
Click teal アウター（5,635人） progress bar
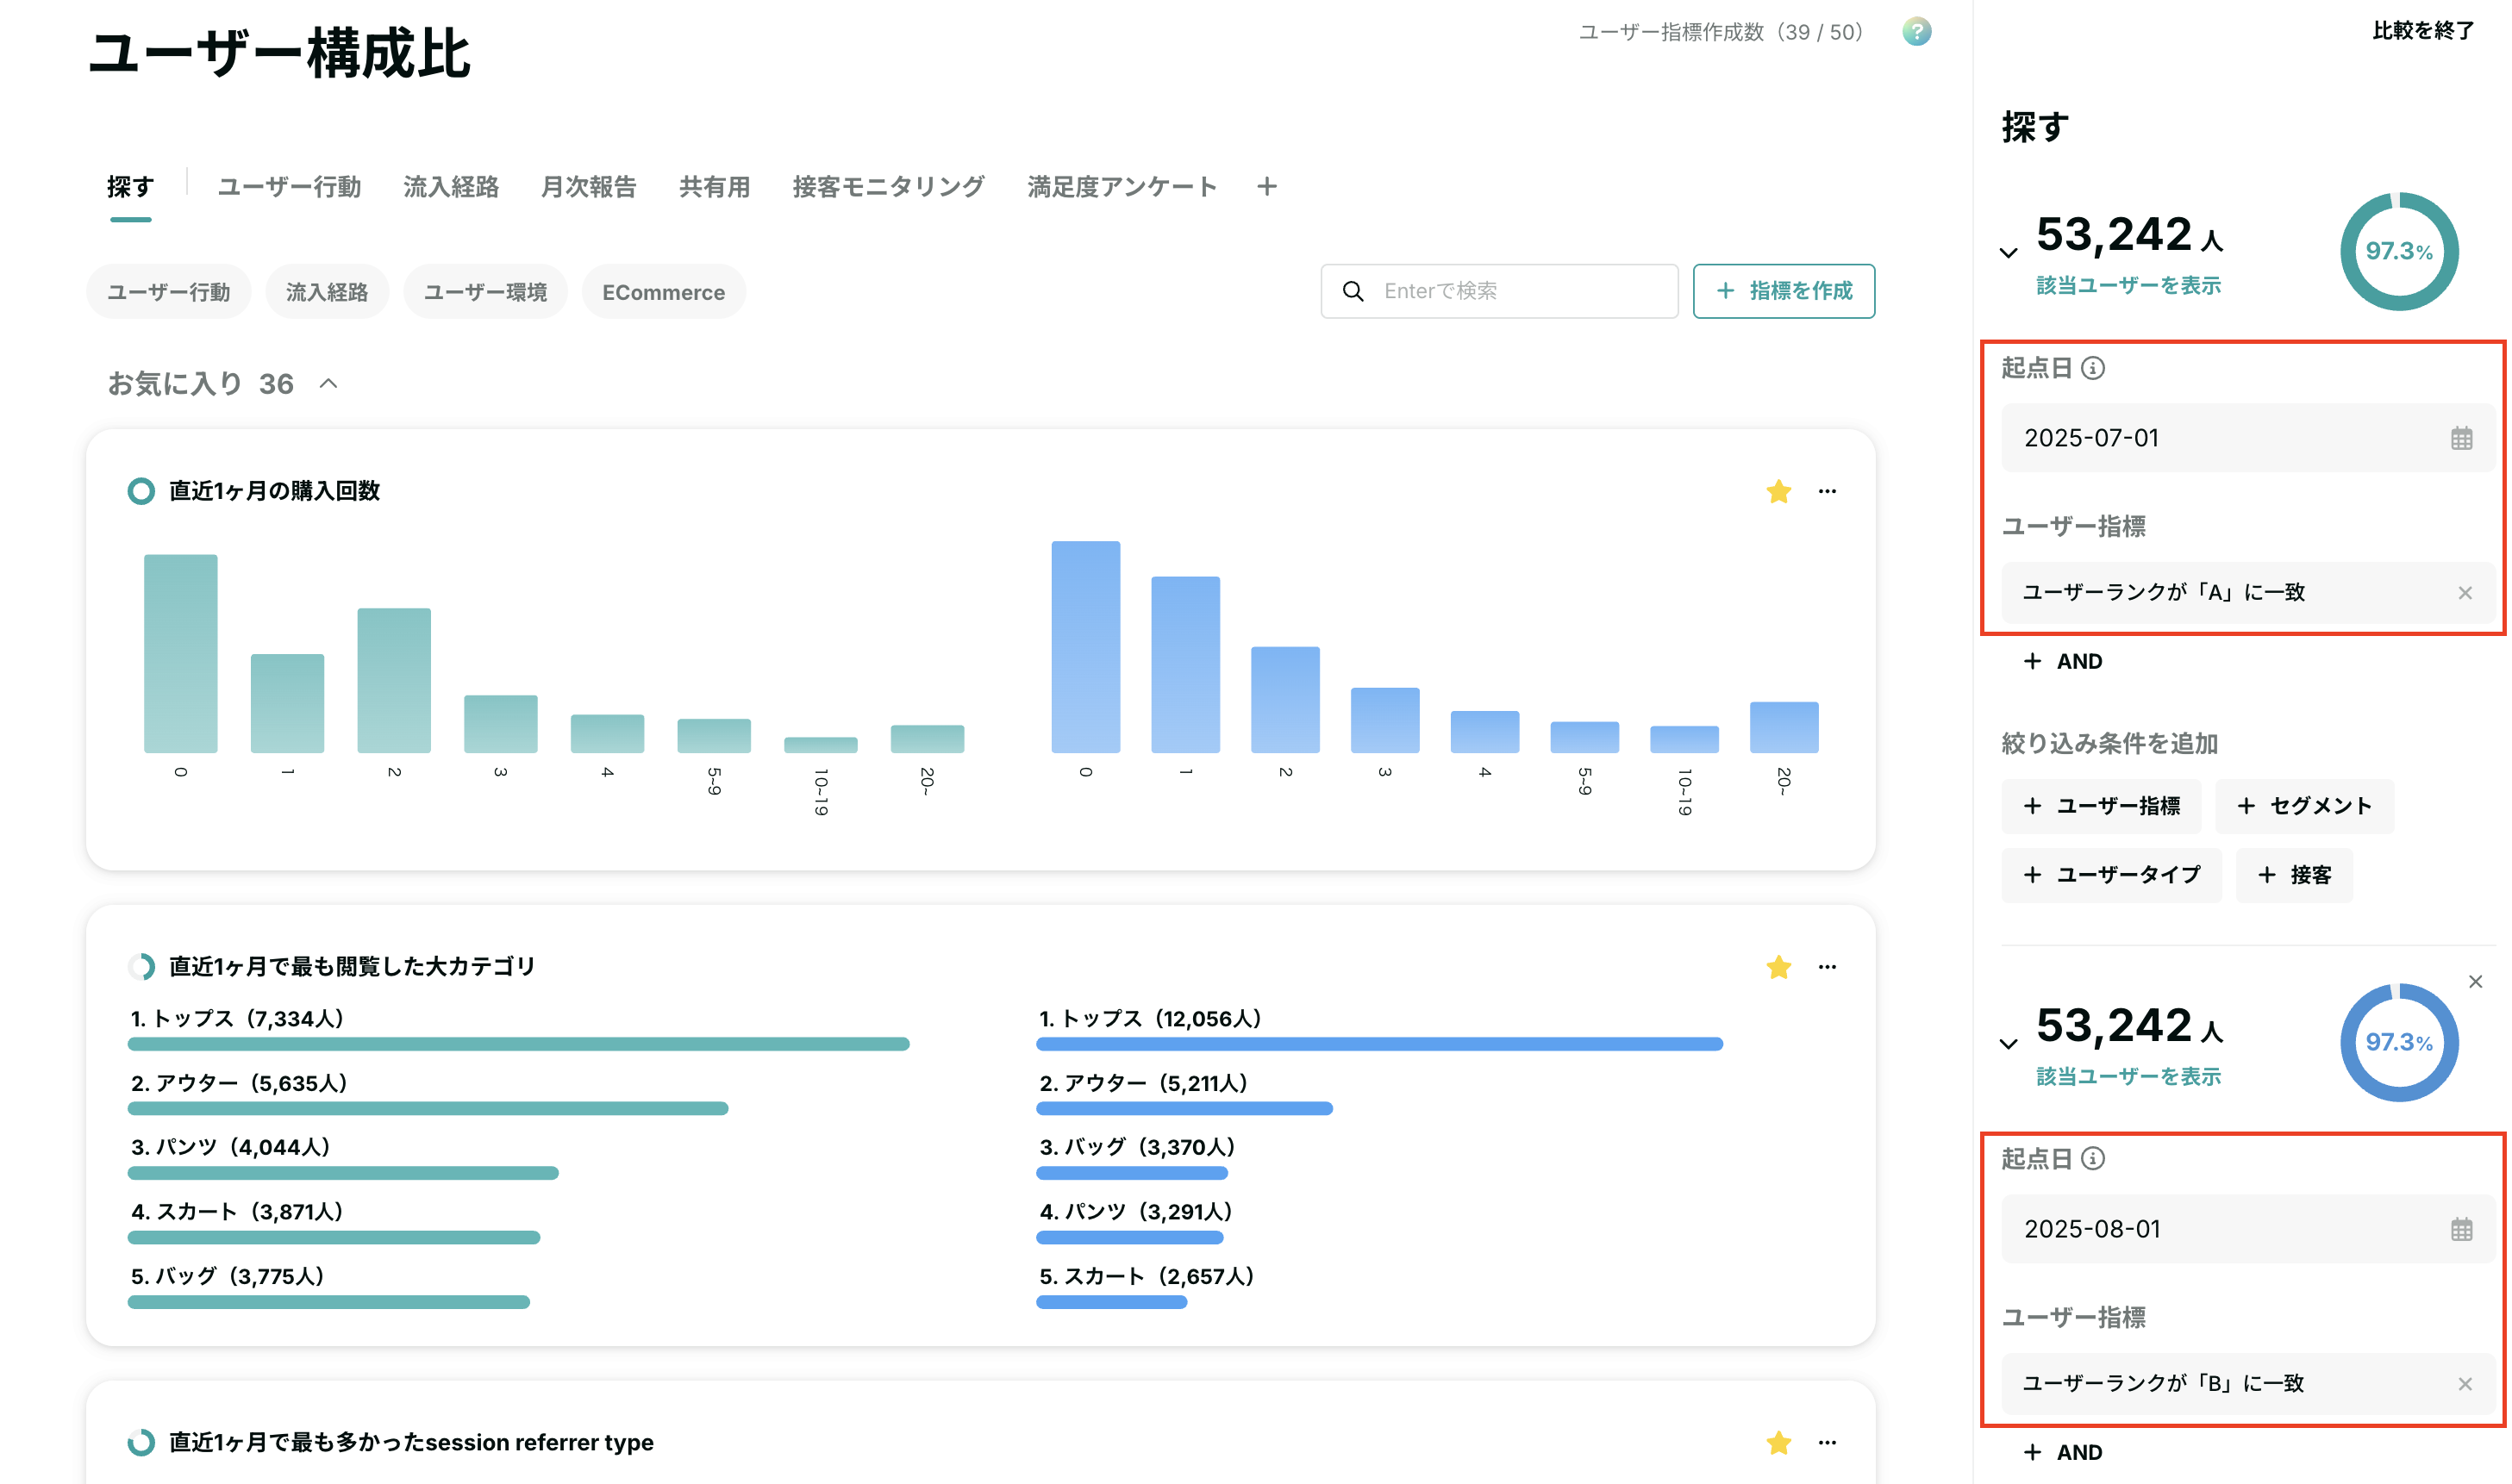pyautogui.click(x=428, y=1109)
